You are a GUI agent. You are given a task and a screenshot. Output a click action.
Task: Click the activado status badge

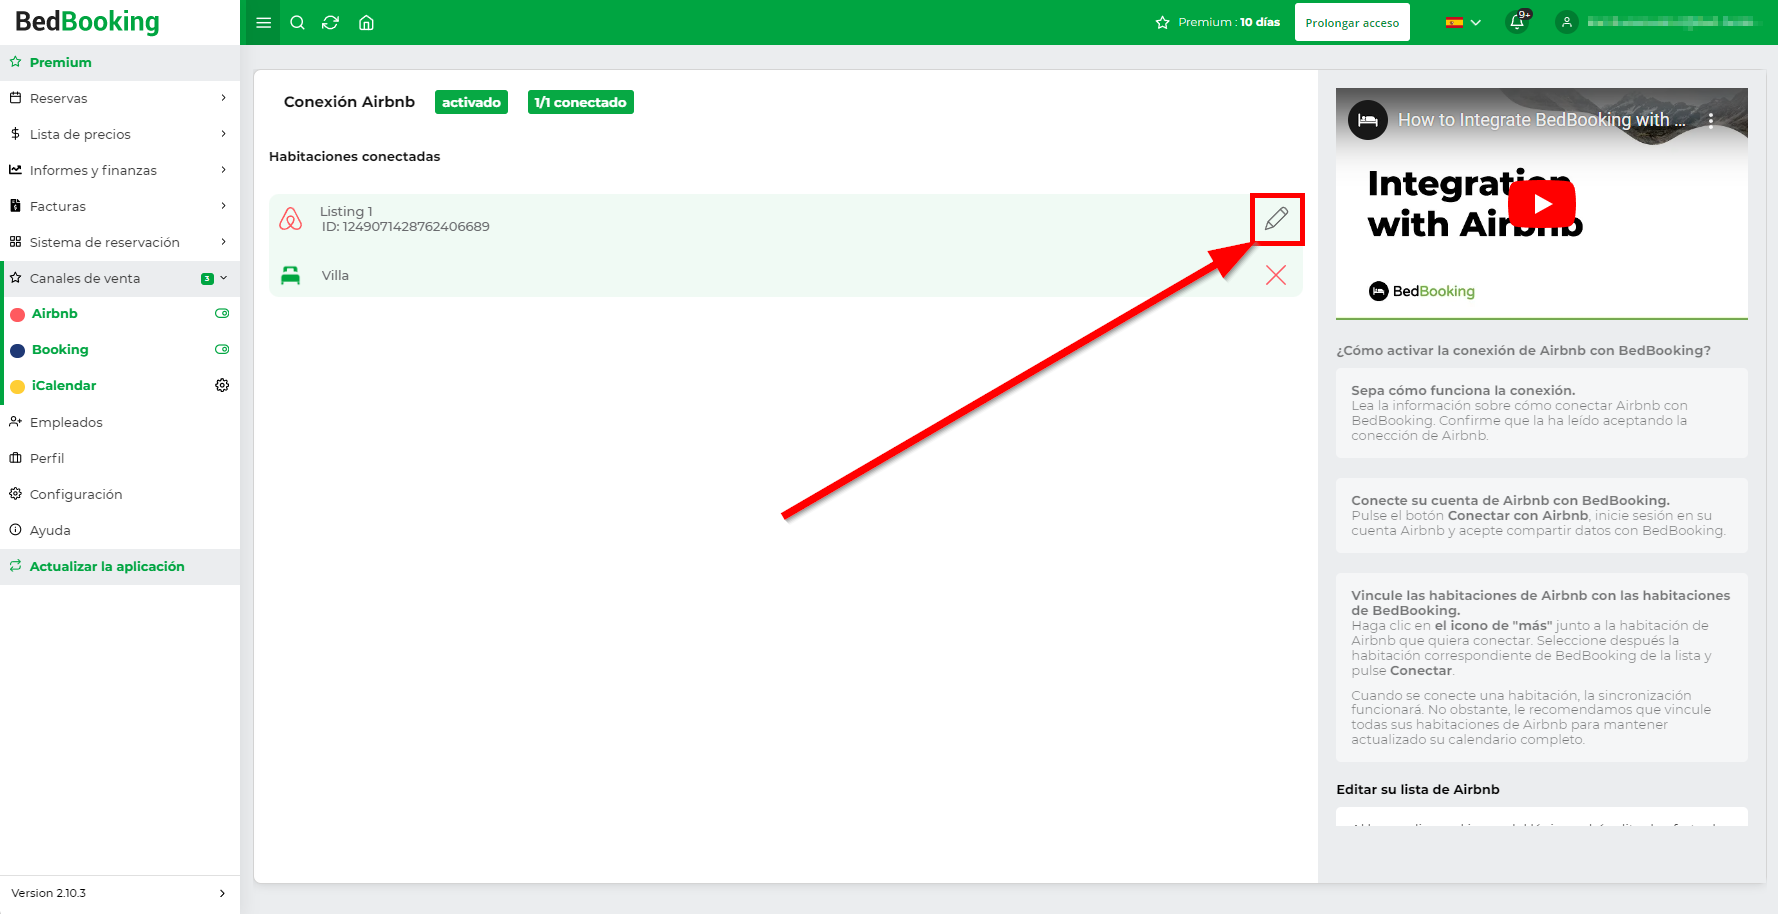(471, 102)
